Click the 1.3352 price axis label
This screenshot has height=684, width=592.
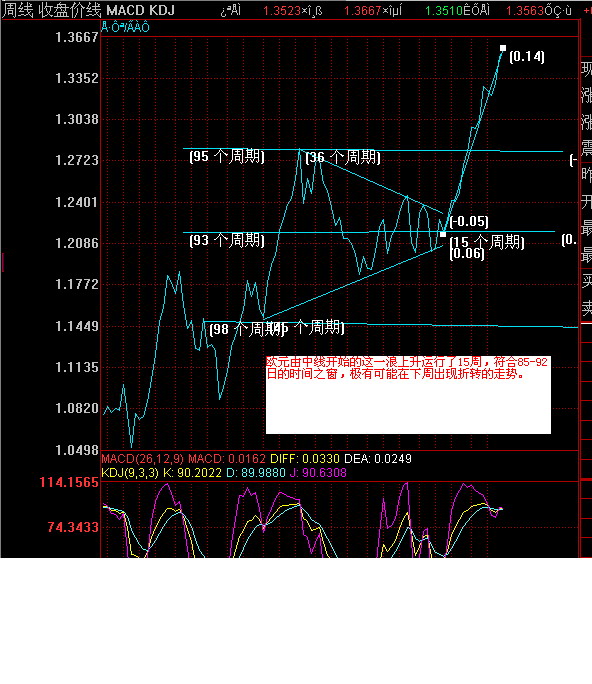pyautogui.click(x=77, y=79)
